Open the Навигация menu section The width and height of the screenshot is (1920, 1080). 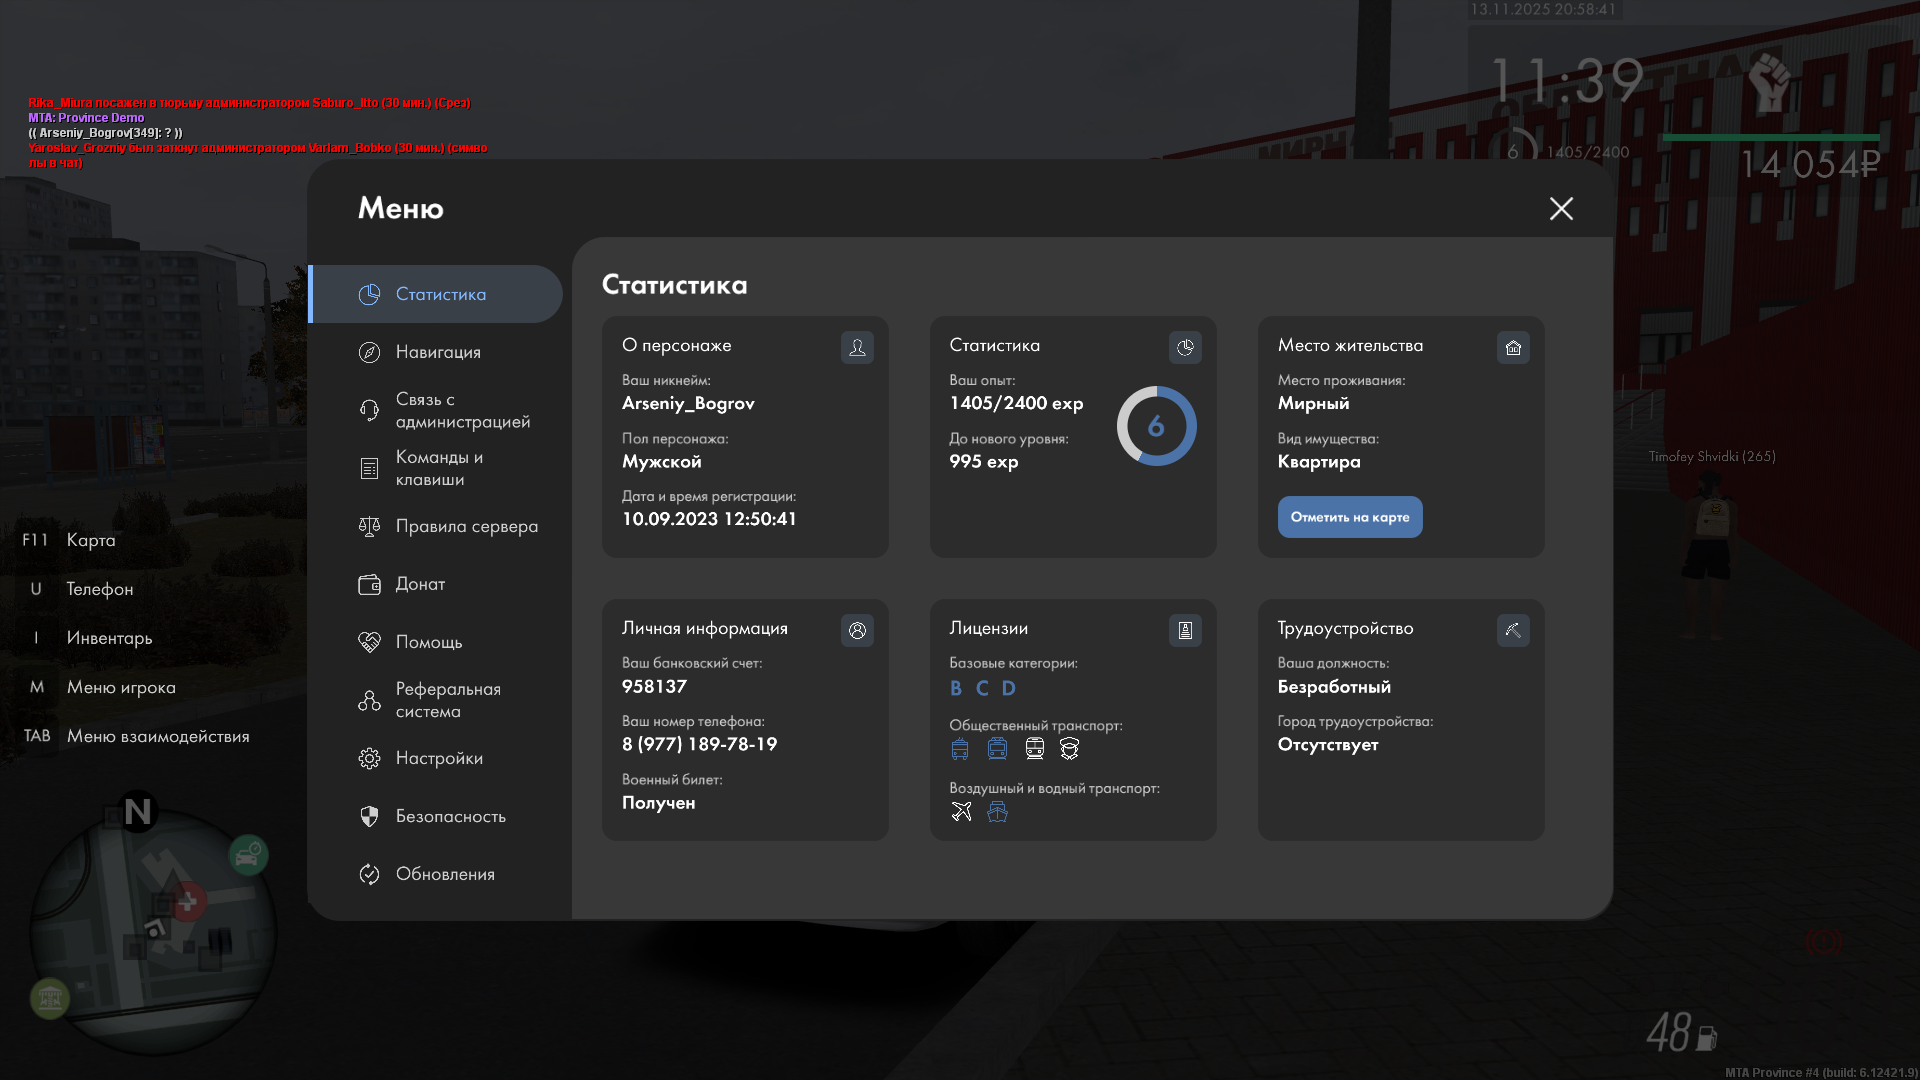tap(438, 352)
